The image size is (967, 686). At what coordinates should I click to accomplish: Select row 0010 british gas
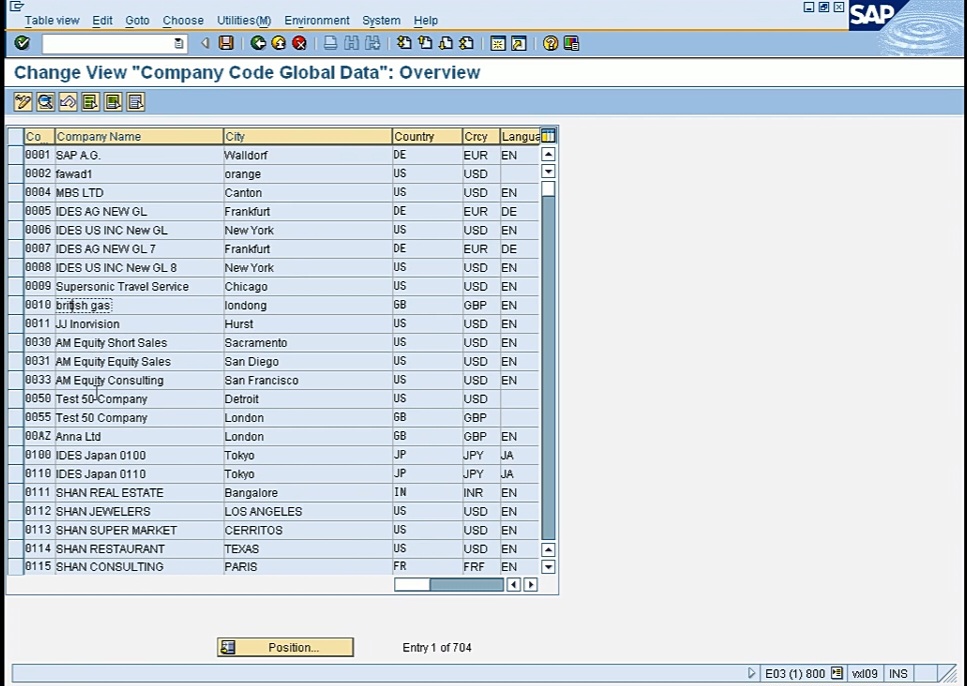pos(16,305)
